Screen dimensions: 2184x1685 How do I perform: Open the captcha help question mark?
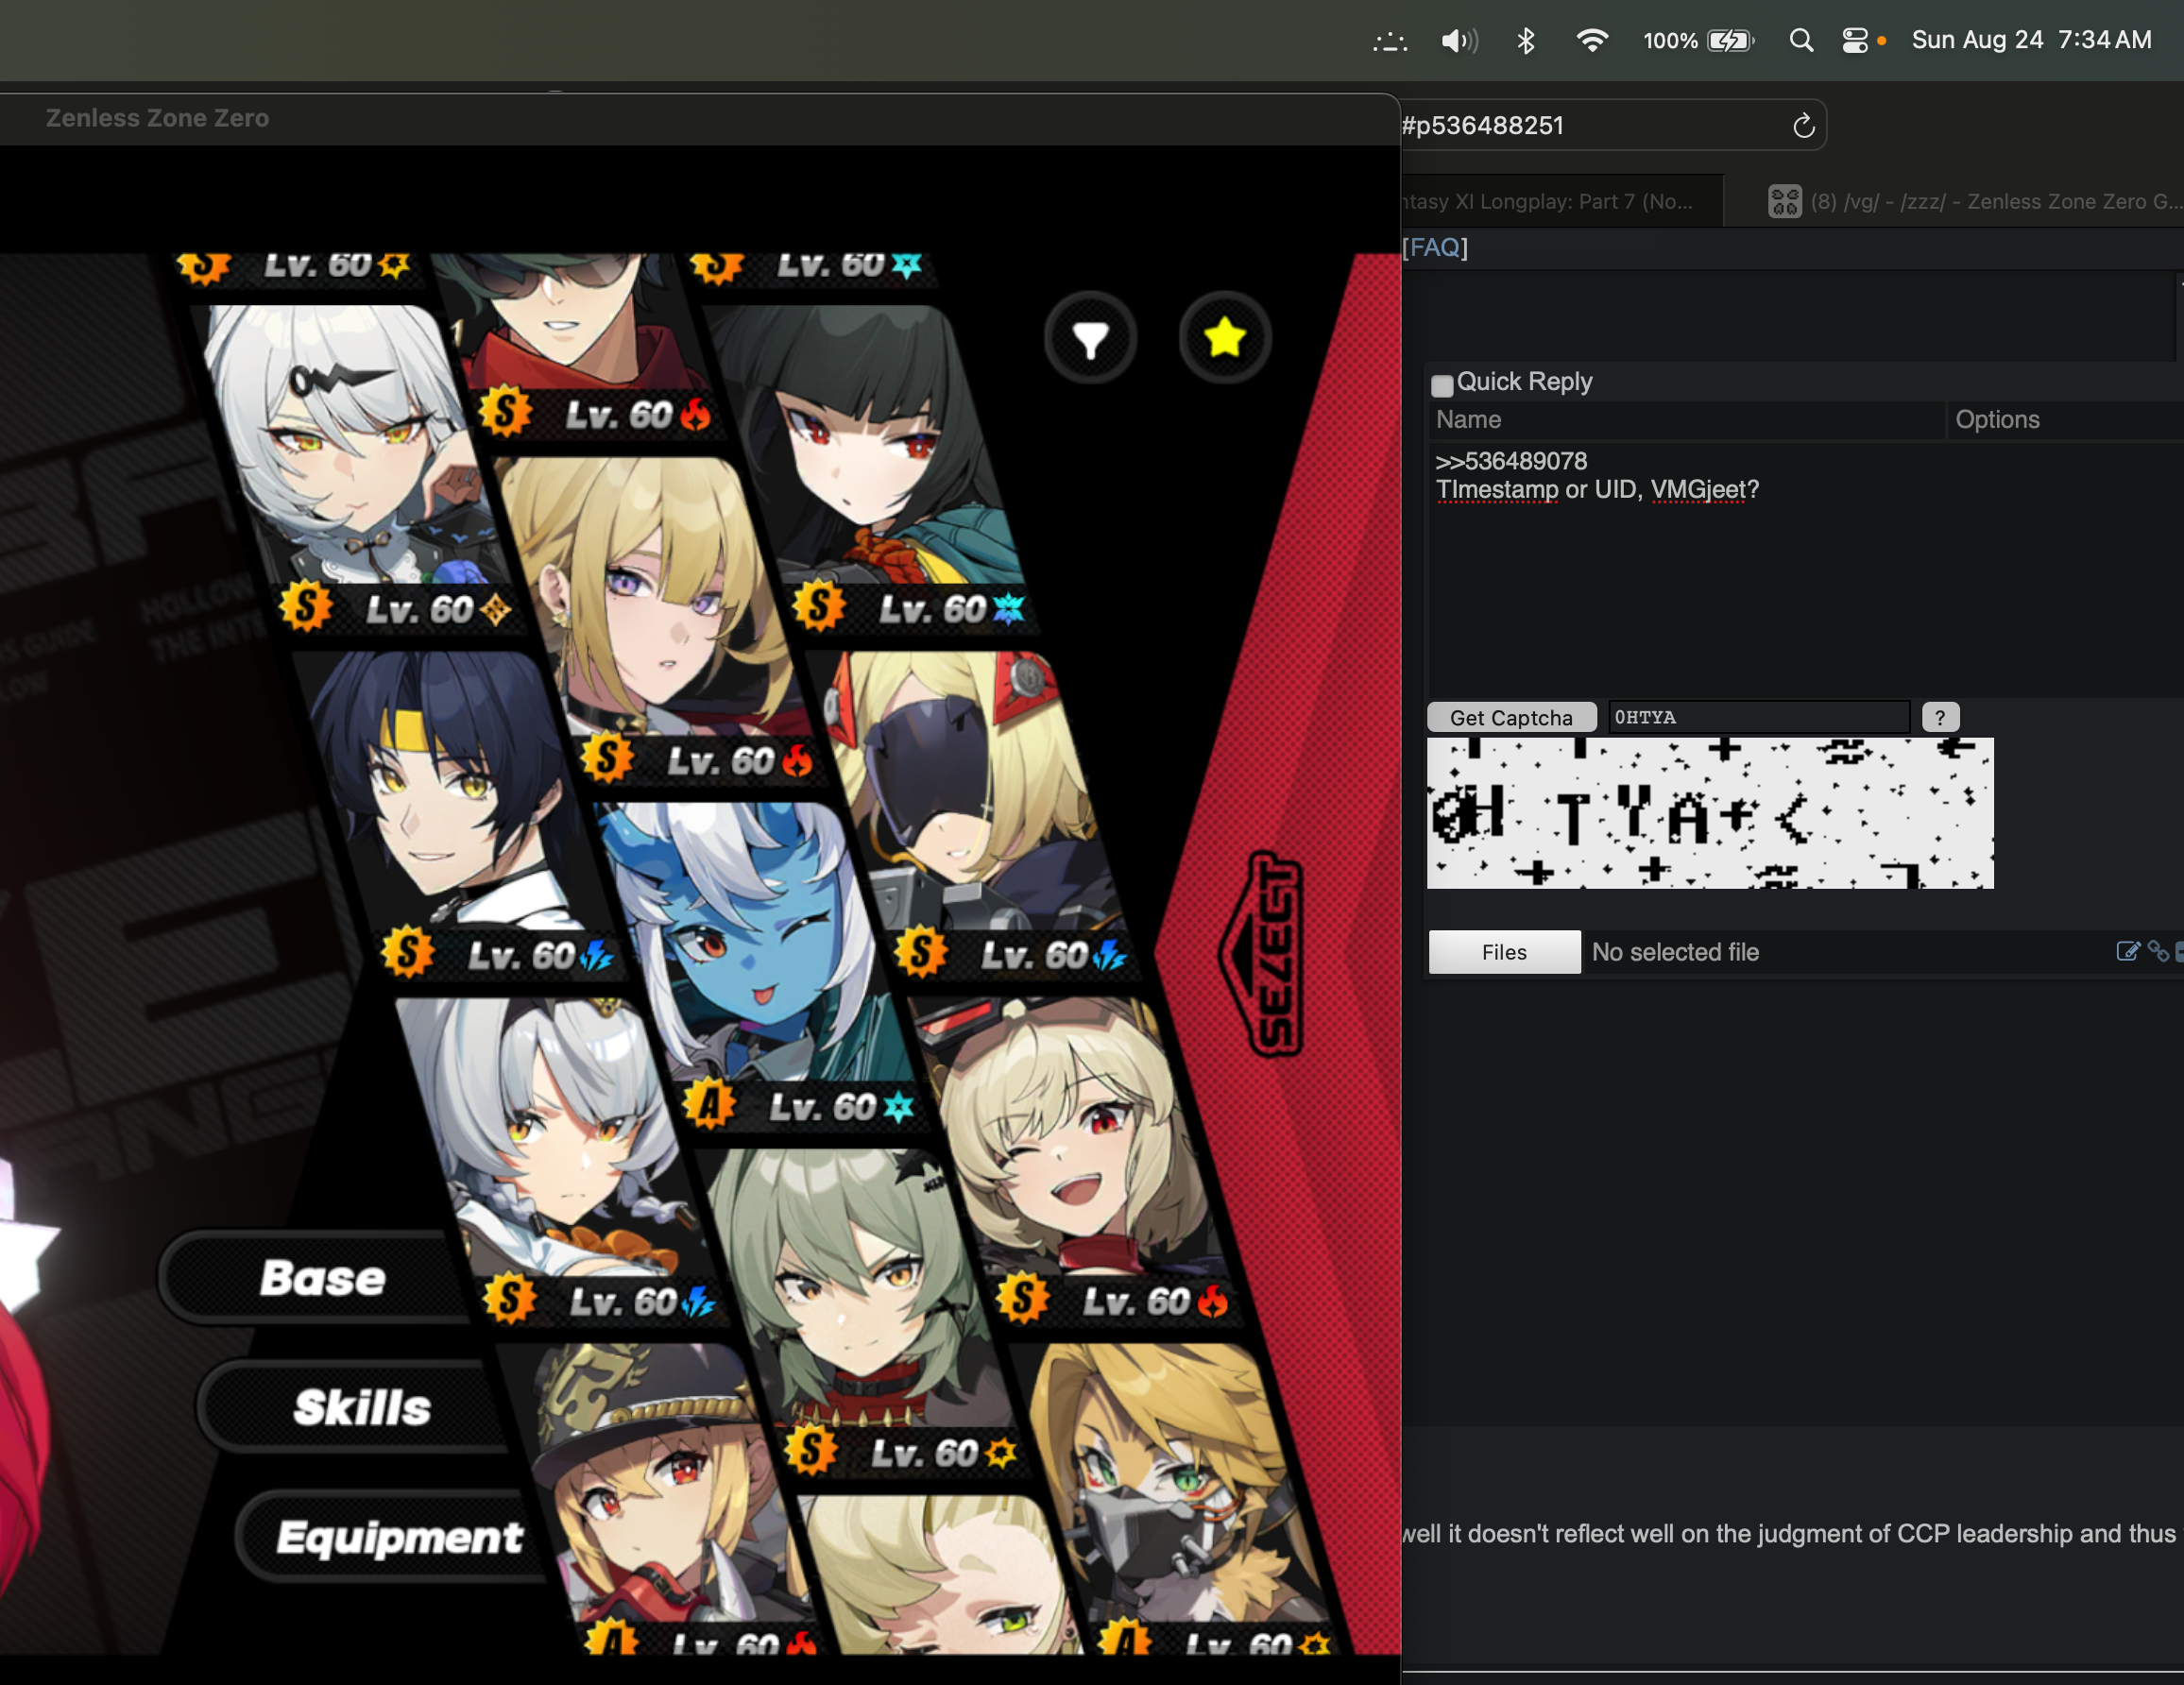tap(1939, 717)
